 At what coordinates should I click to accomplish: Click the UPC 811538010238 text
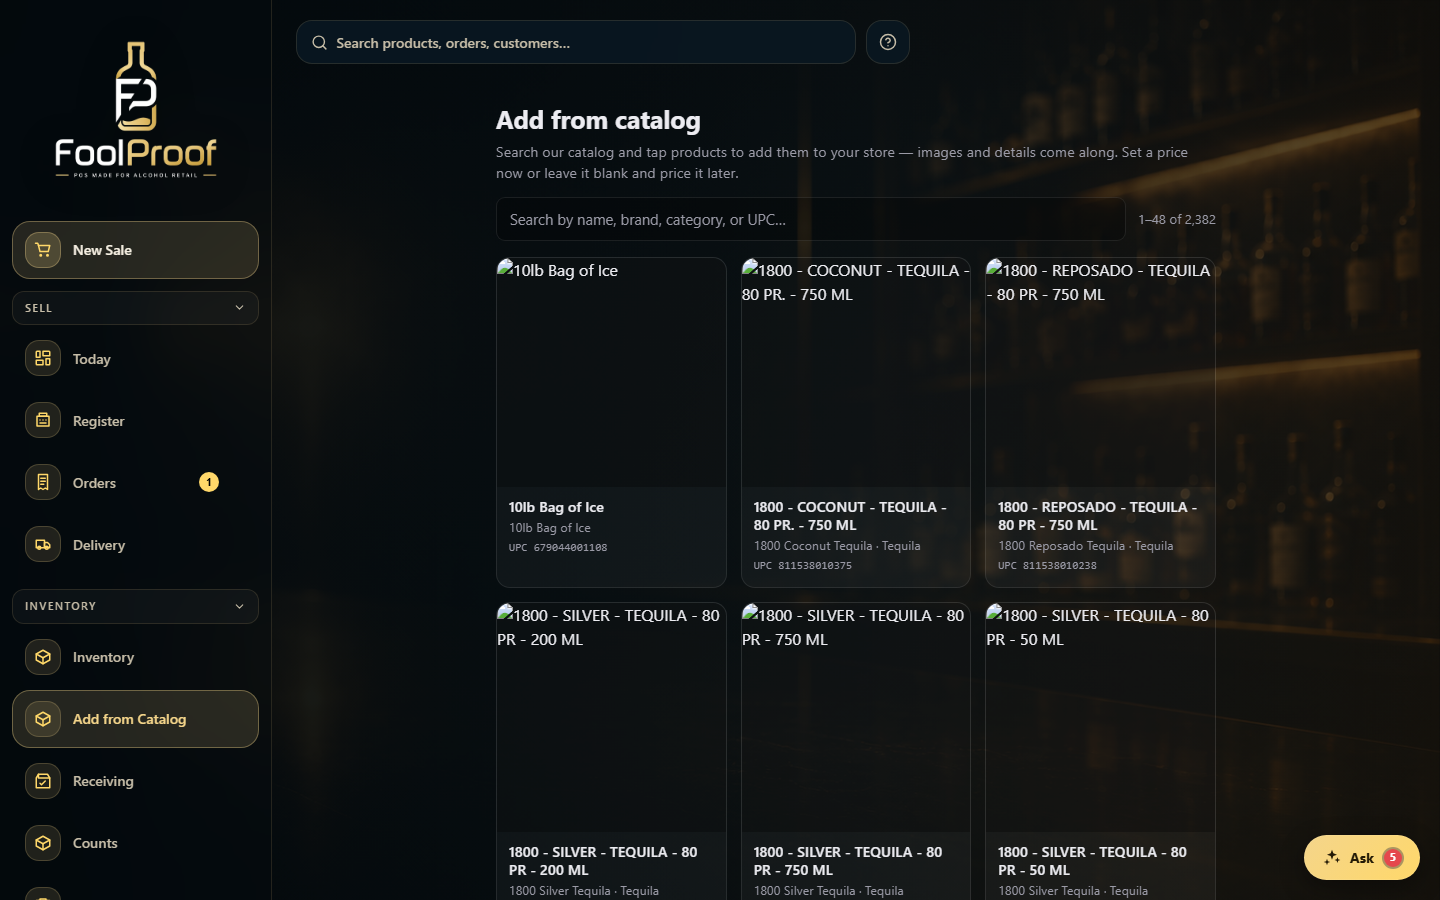click(x=1047, y=565)
